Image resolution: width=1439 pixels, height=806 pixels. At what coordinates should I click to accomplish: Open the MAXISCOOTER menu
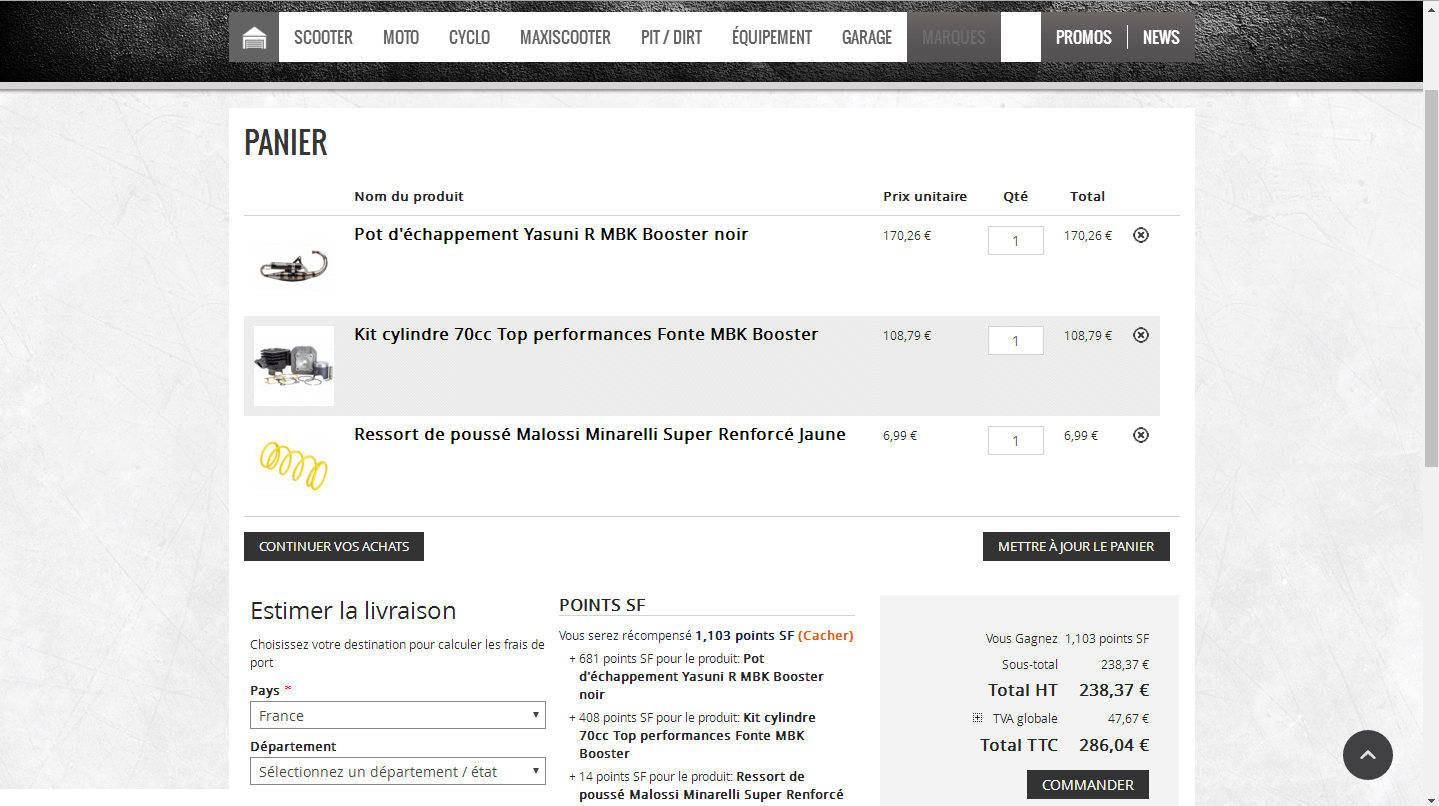(x=565, y=38)
